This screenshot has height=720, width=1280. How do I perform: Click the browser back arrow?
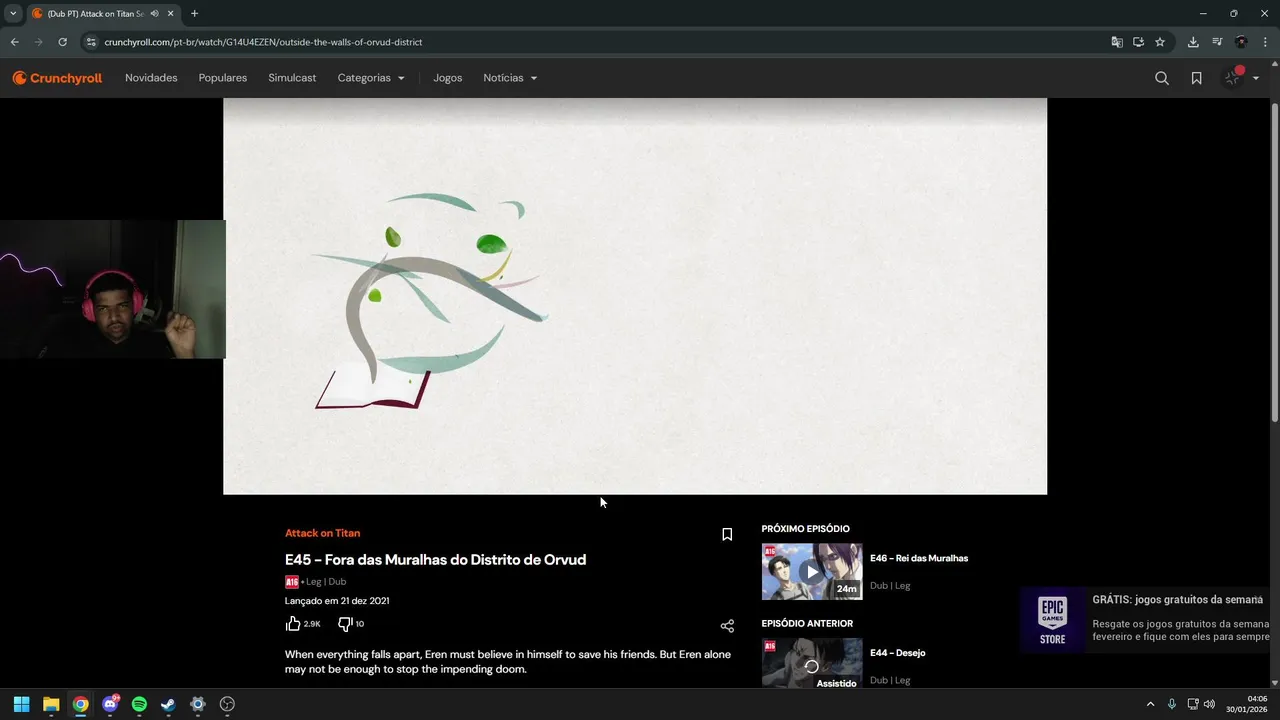pyautogui.click(x=14, y=42)
